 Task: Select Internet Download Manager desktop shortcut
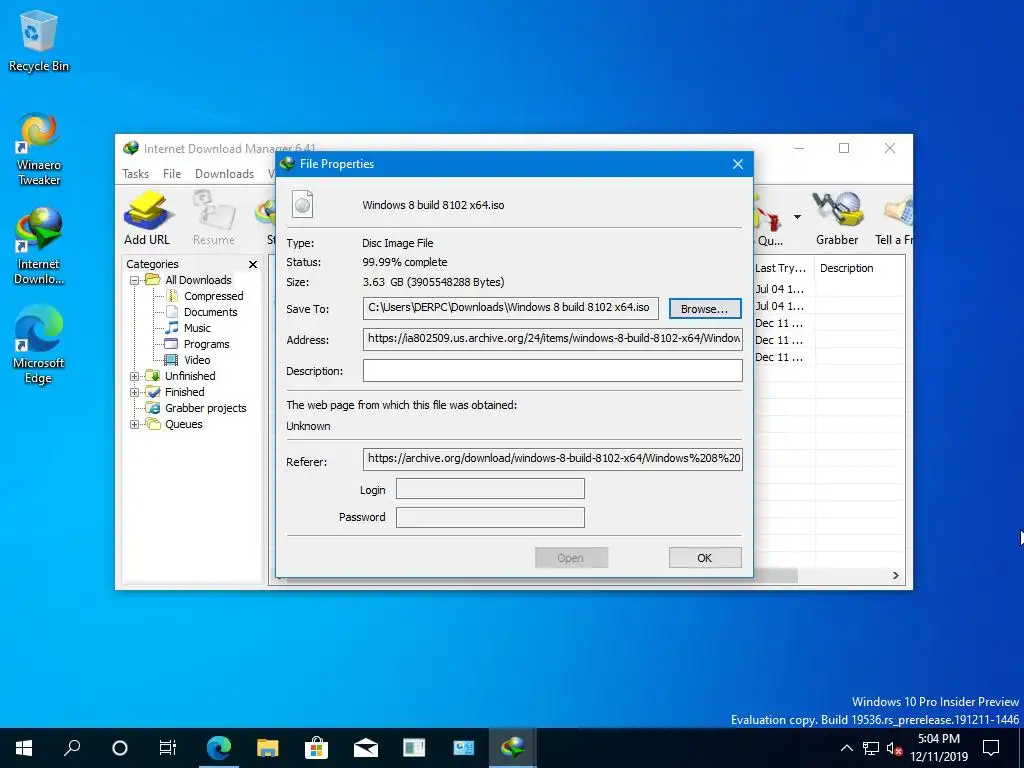pyautogui.click(x=39, y=246)
